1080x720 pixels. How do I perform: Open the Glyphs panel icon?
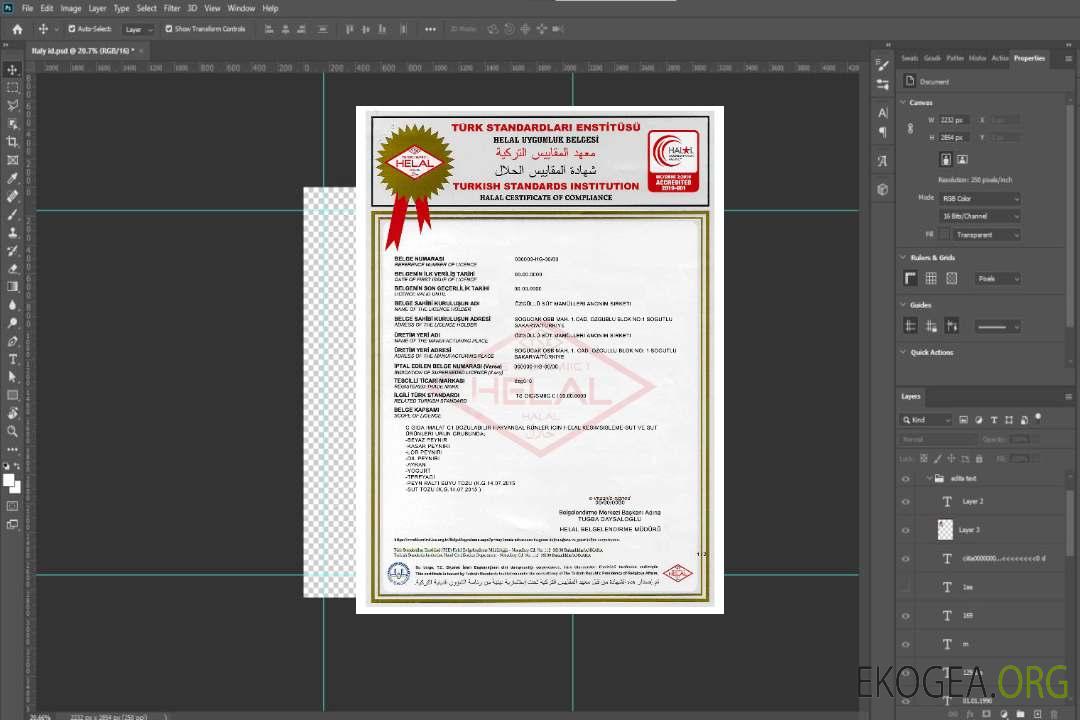[x=882, y=161]
